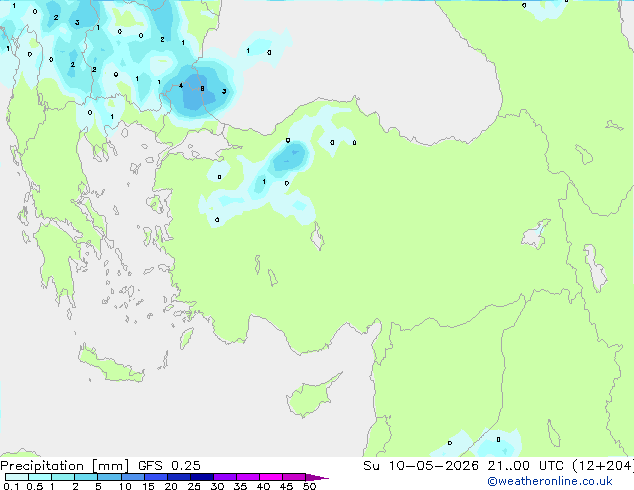Click the "0.5" legend label

[34, 486]
